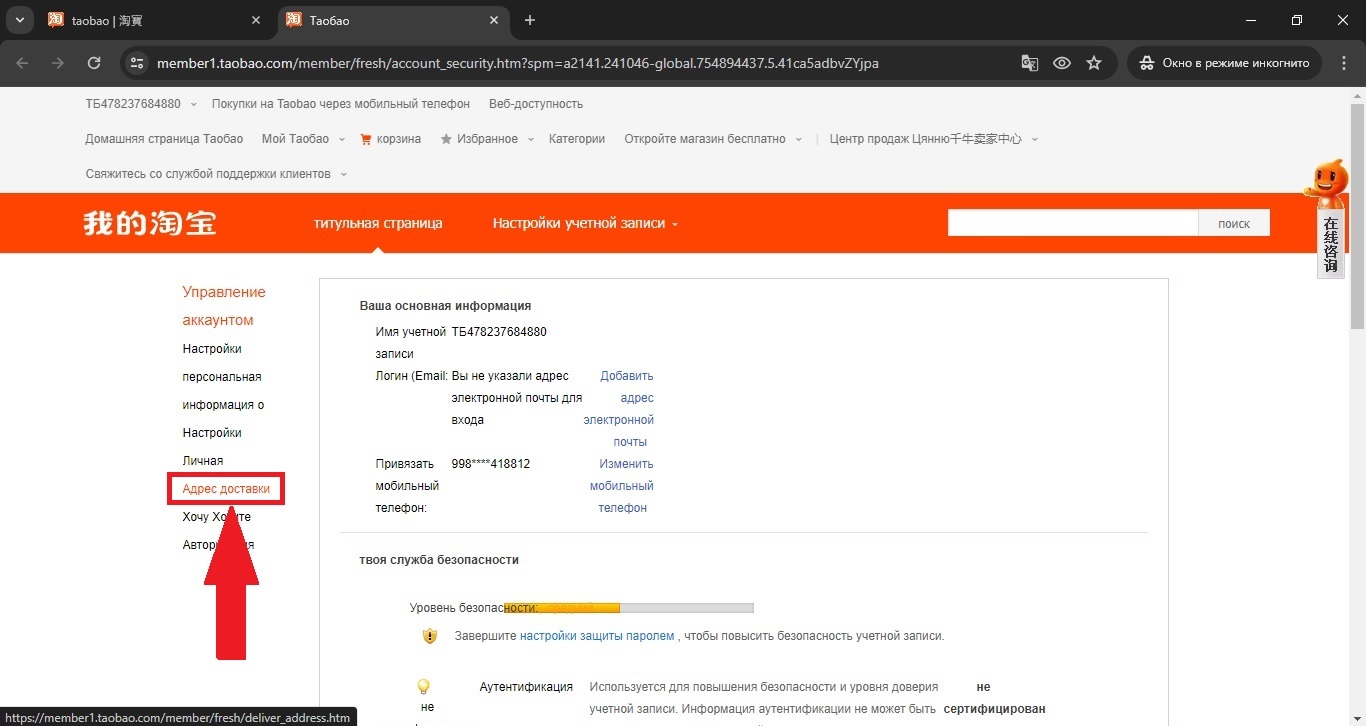The height and width of the screenshot is (726, 1366).
Task: Reload the page with refresh icon
Action: [x=94, y=63]
